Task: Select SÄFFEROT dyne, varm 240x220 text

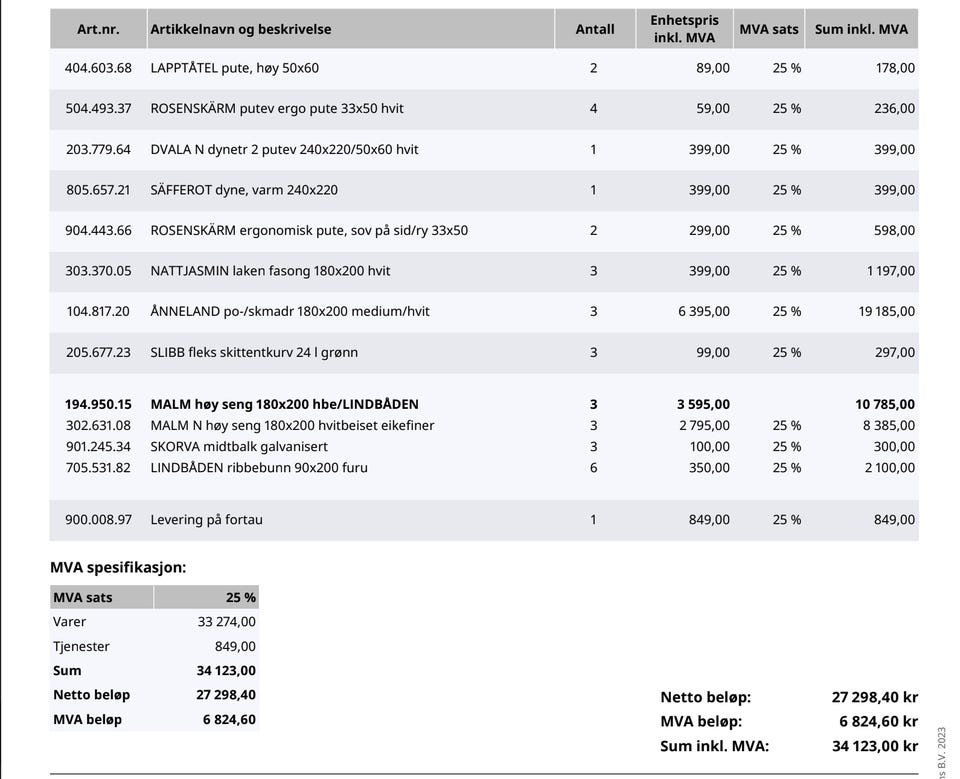Action: [x=244, y=190]
